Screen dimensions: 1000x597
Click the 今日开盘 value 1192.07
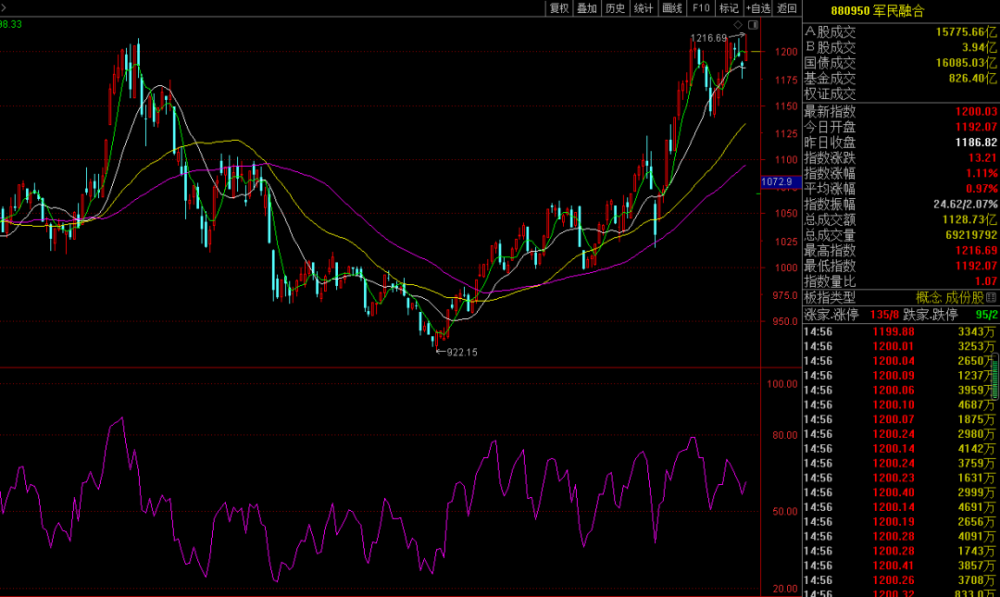point(976,127)
